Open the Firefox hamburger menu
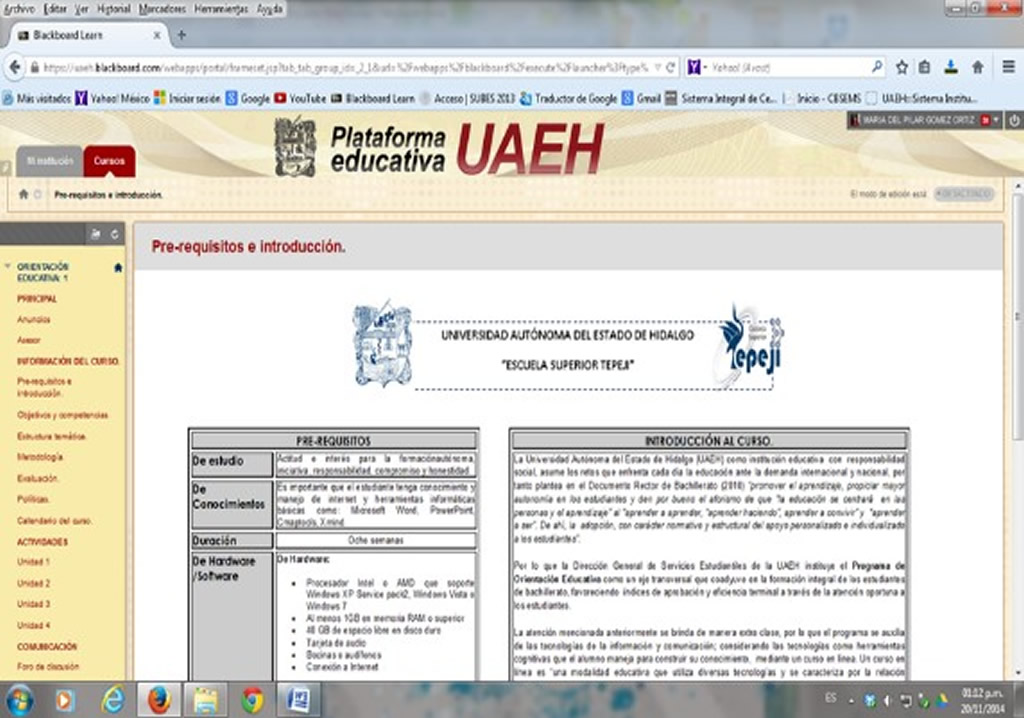 (1008, 67)
